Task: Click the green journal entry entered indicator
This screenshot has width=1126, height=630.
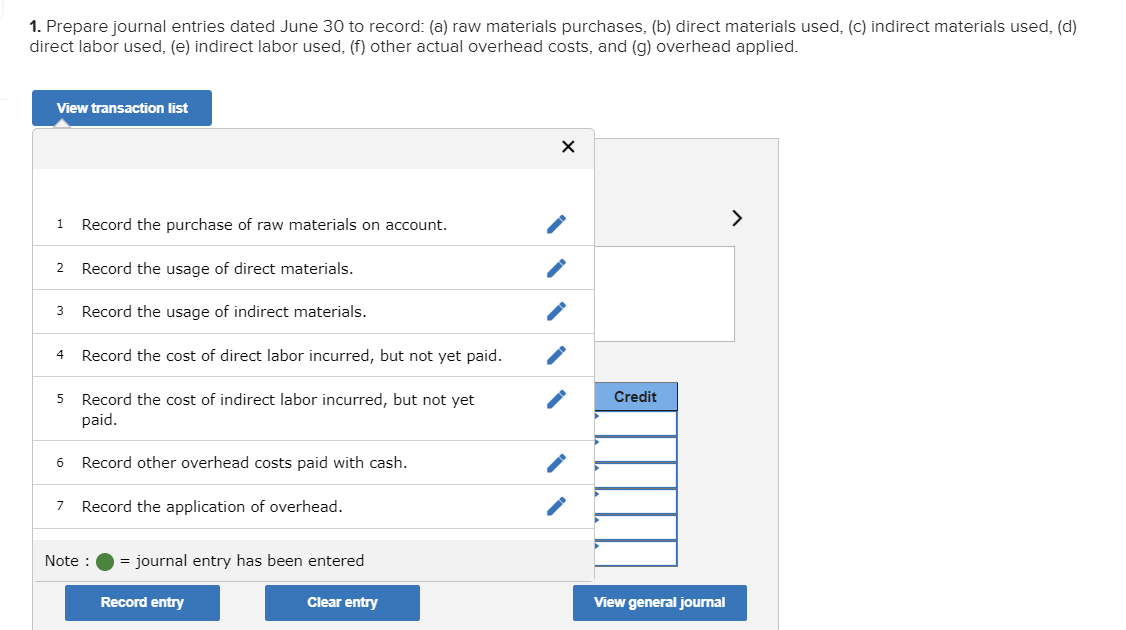Action: click(105, 562)
